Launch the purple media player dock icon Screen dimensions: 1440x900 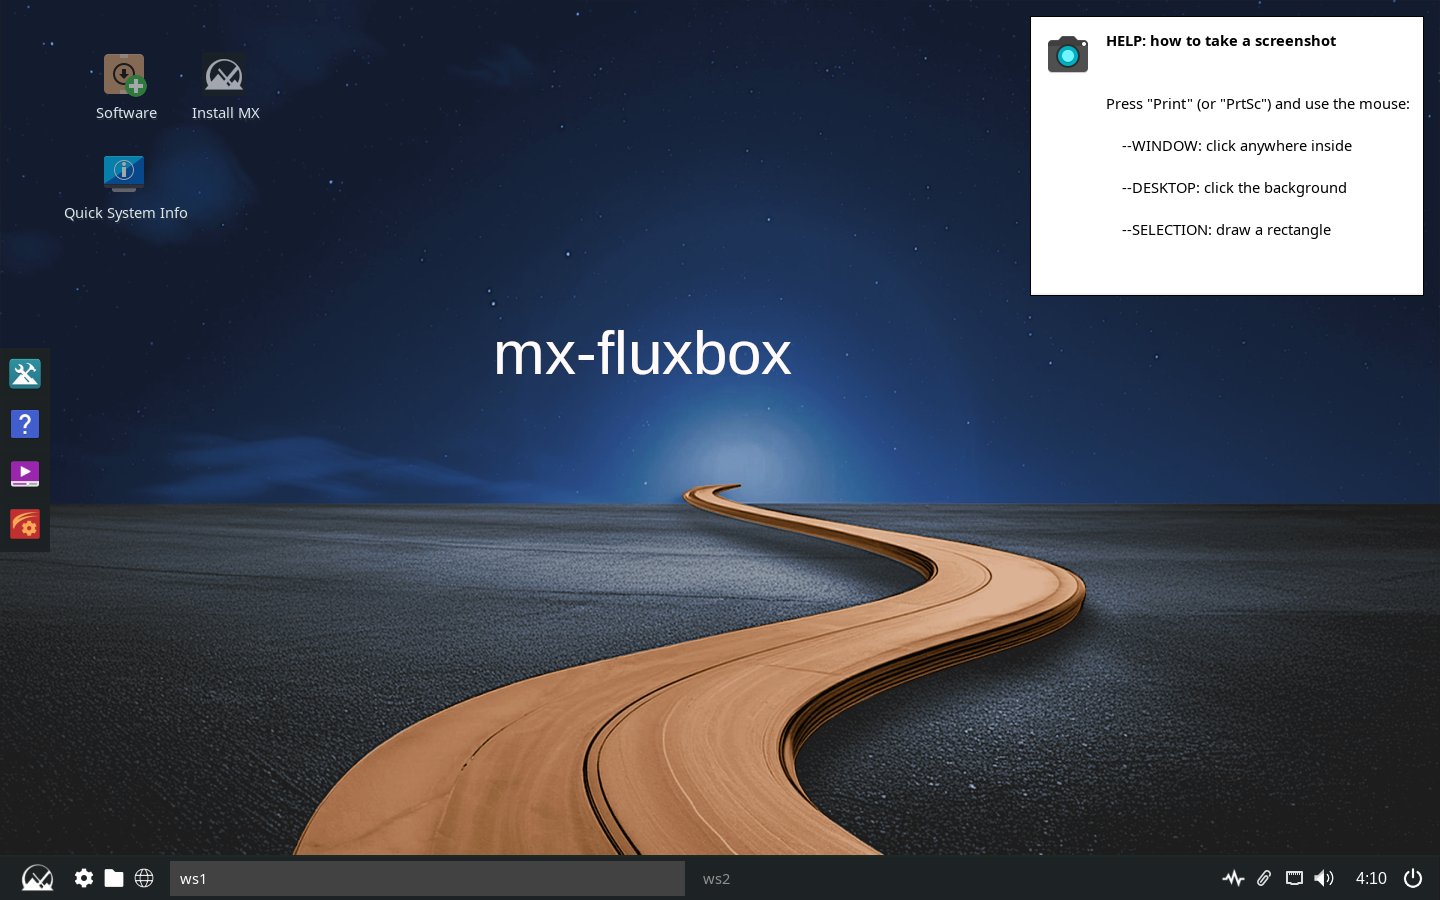[x=25, y=474]
